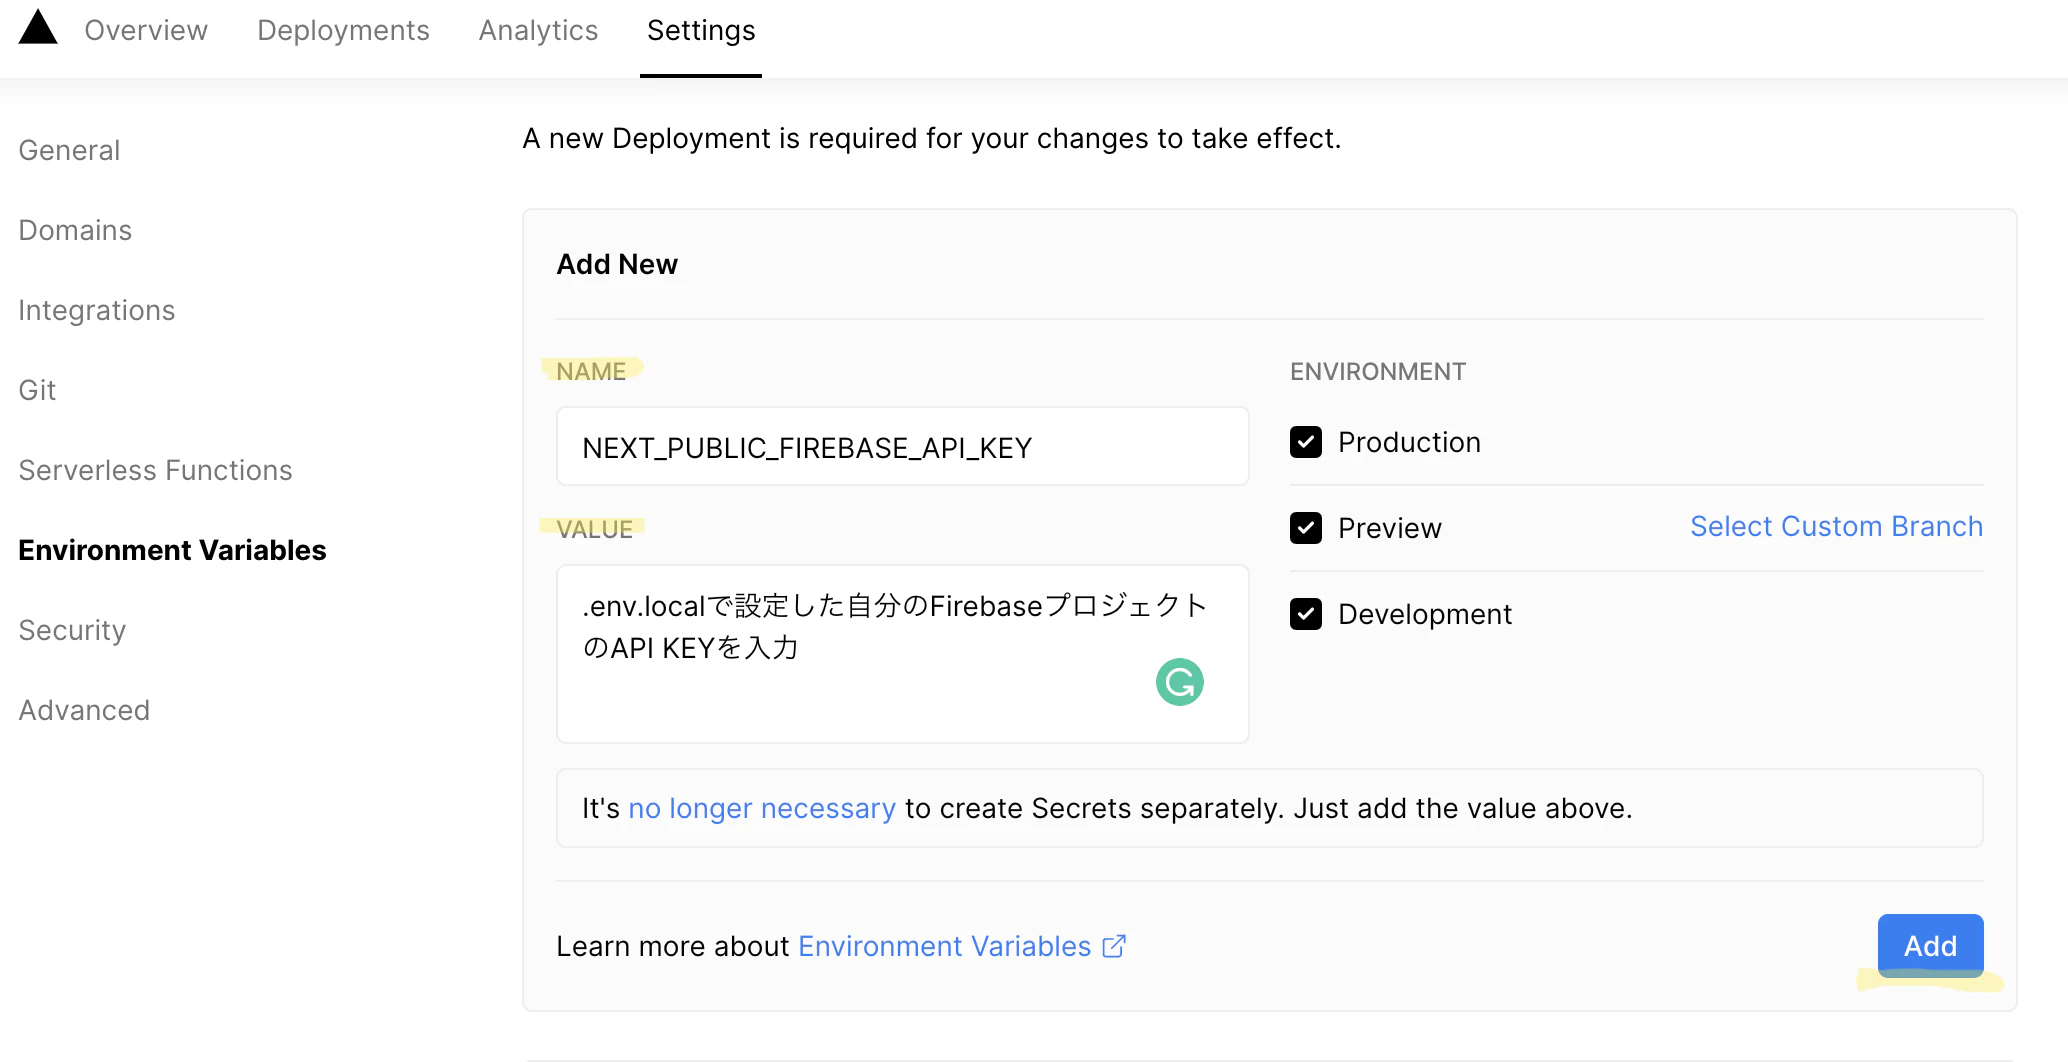Viewport: 2068px width, 1062px height.
Task: Navigate to Domains in the sidebar
Action: [x=75, y=230]
